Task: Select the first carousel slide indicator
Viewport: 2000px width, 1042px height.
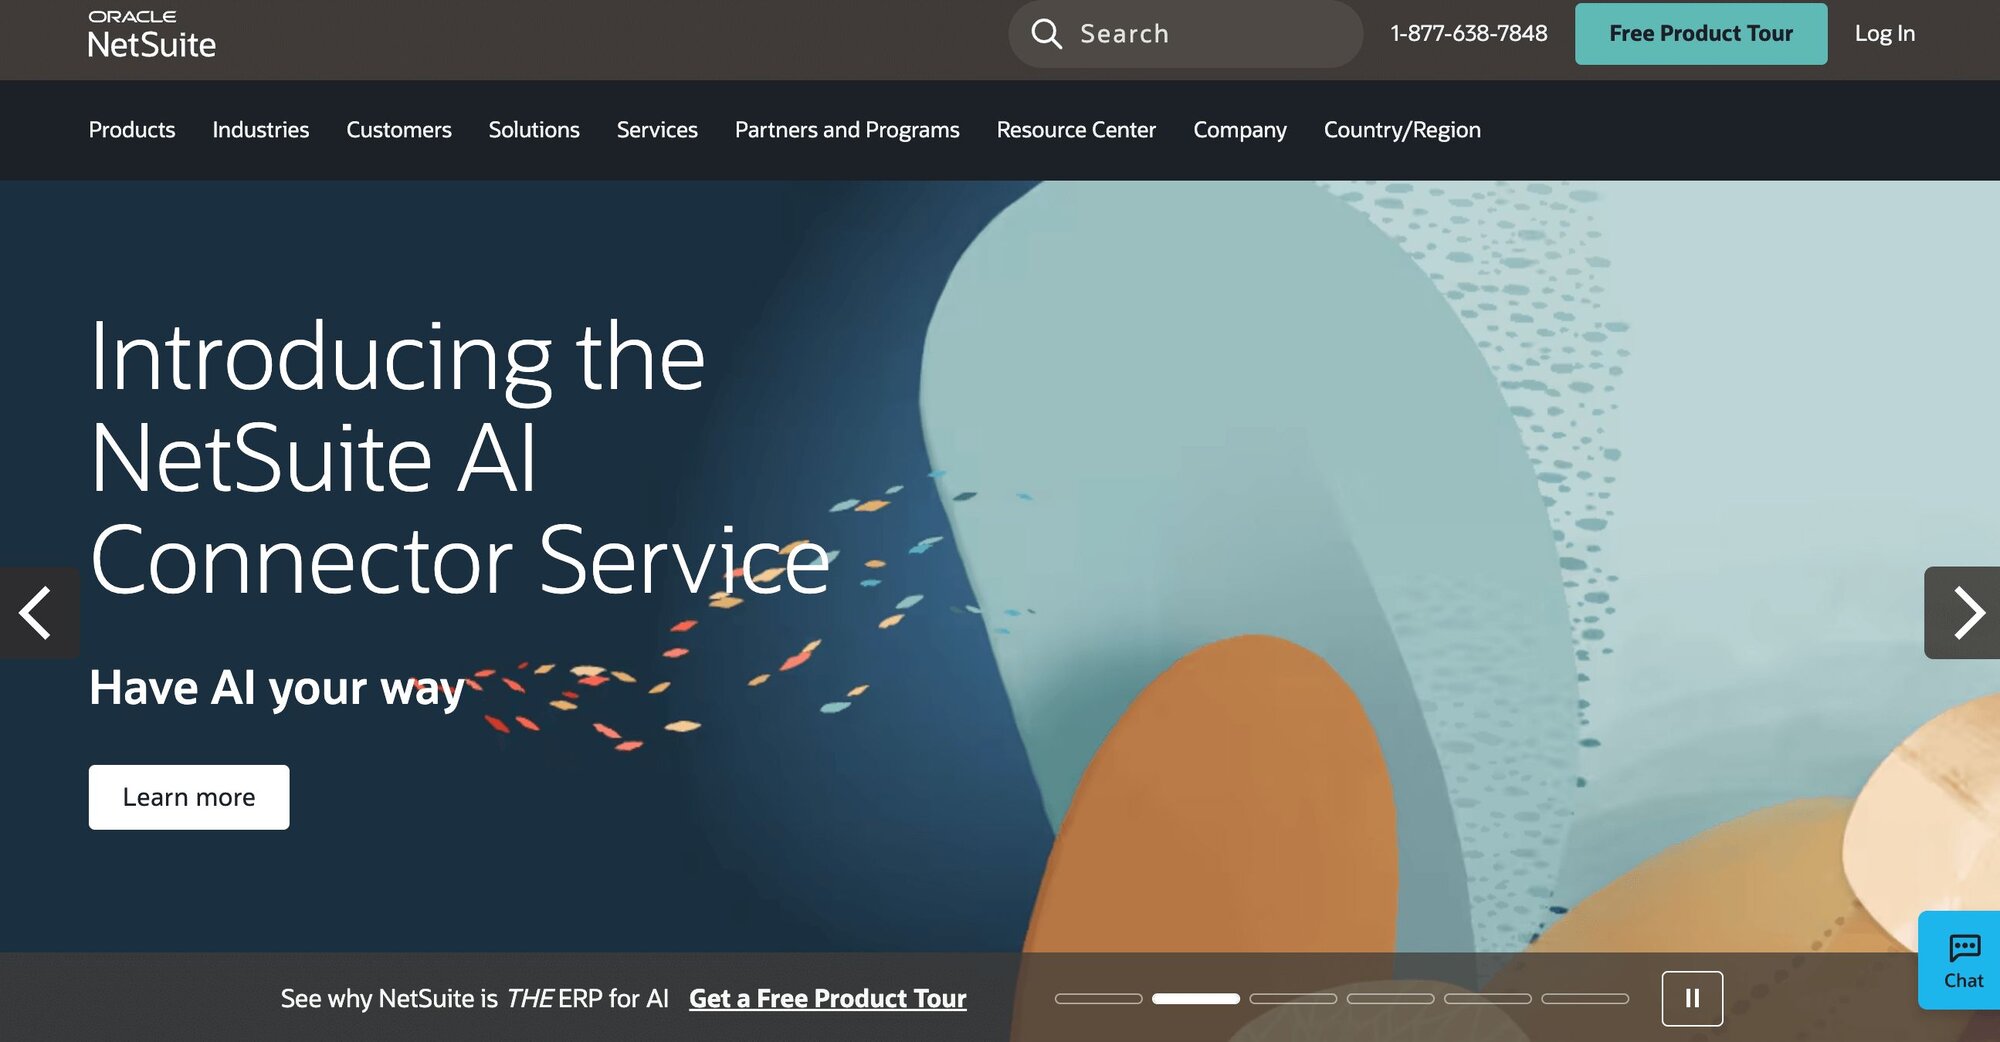Action: pos(1098,998)
